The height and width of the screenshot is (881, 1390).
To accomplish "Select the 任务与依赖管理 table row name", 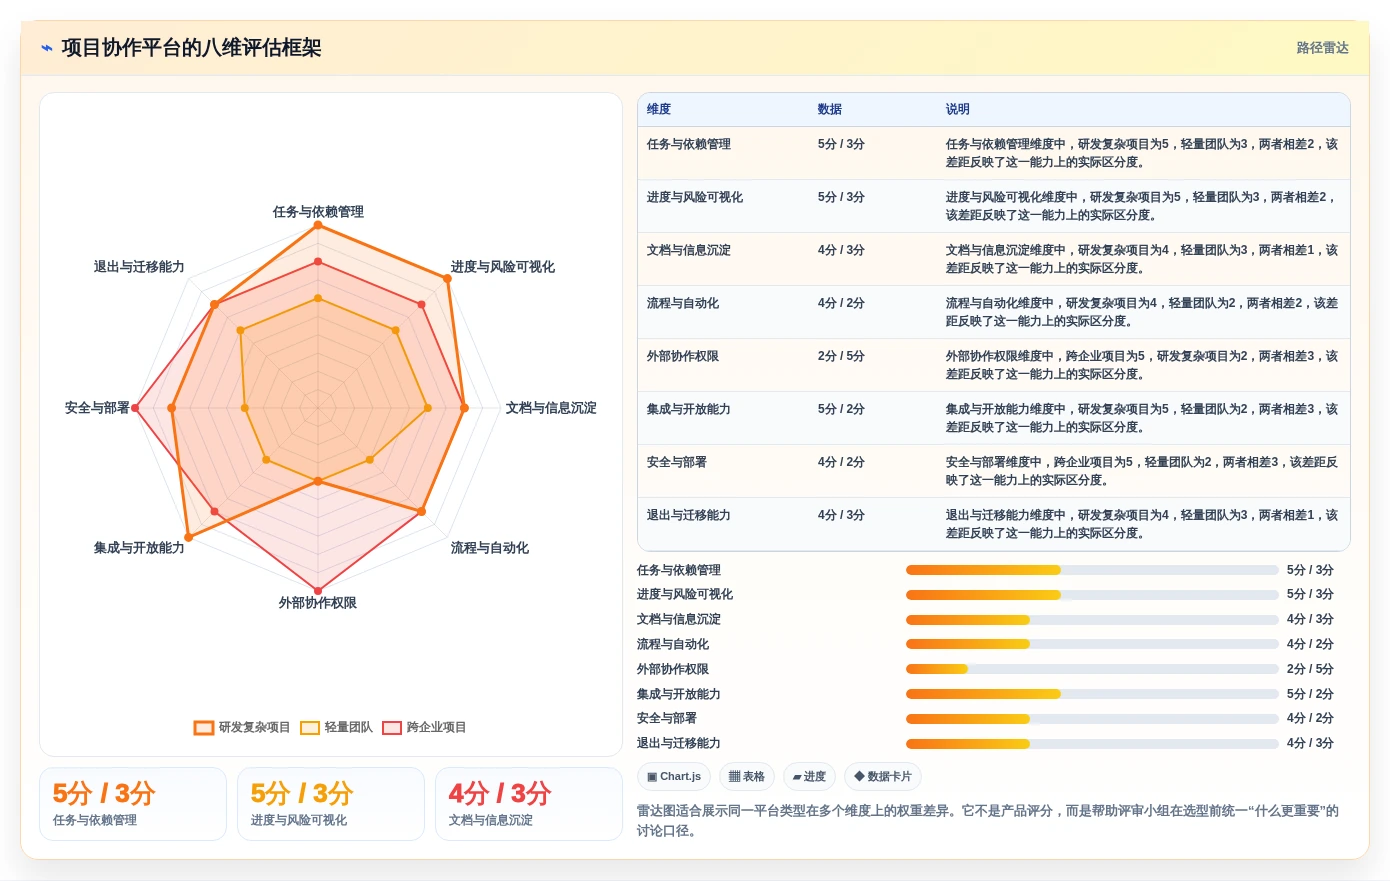I will coord(689,144).
